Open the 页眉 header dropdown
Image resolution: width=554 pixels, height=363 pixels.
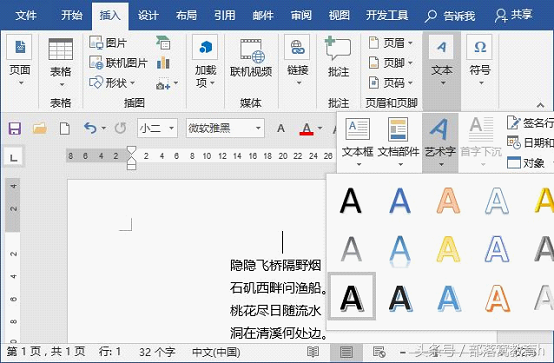pyautogui.click(x=390, y=43)
